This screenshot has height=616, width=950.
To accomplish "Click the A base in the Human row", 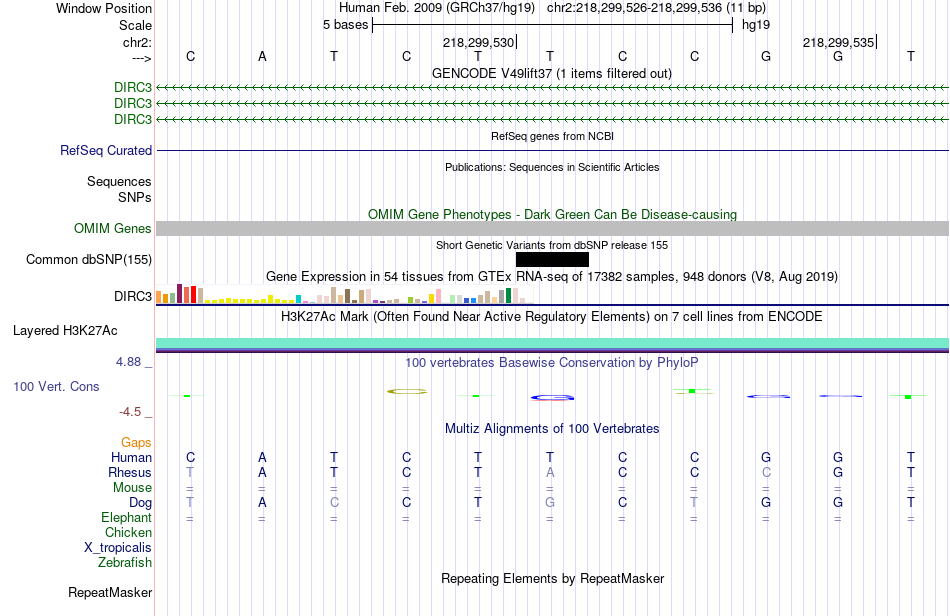I will point(262,457).
